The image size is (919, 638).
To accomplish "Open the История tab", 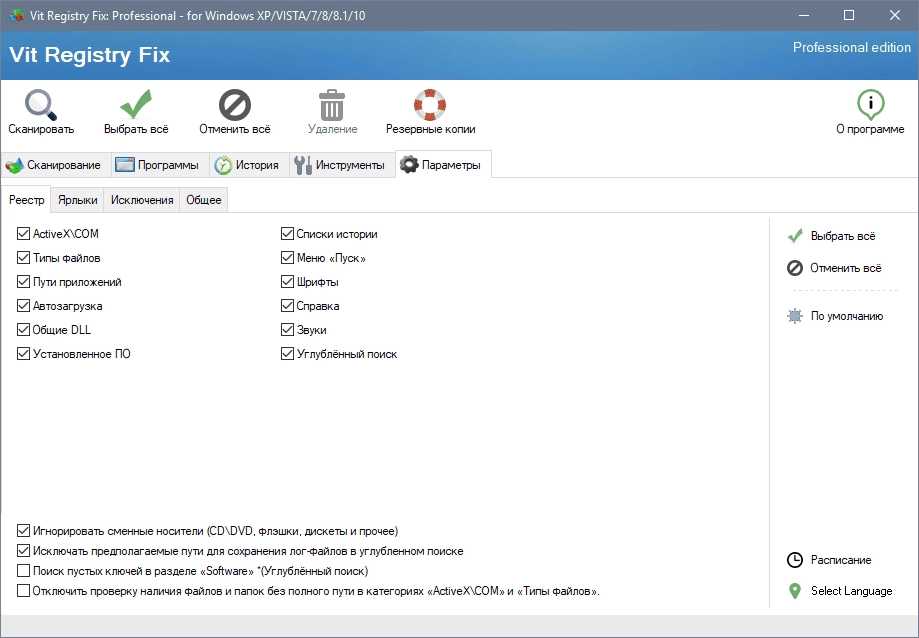I will [249, 165].
